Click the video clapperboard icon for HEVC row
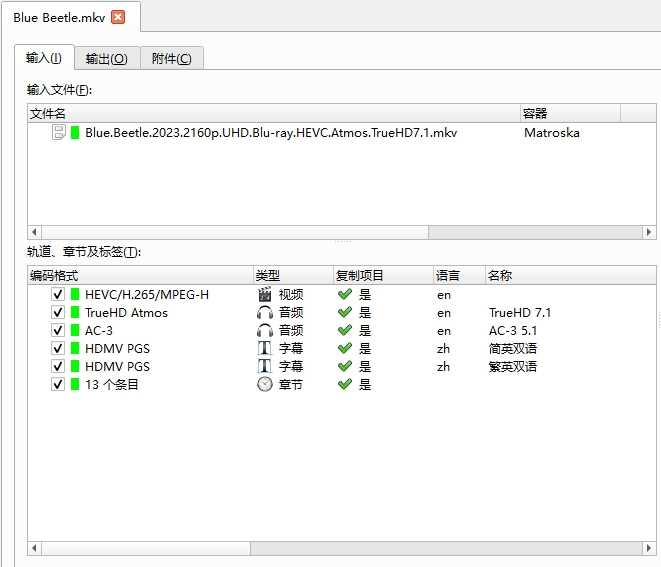Viewport: 661px width, 567px height. pyautogui.click(x=265, y=294)
